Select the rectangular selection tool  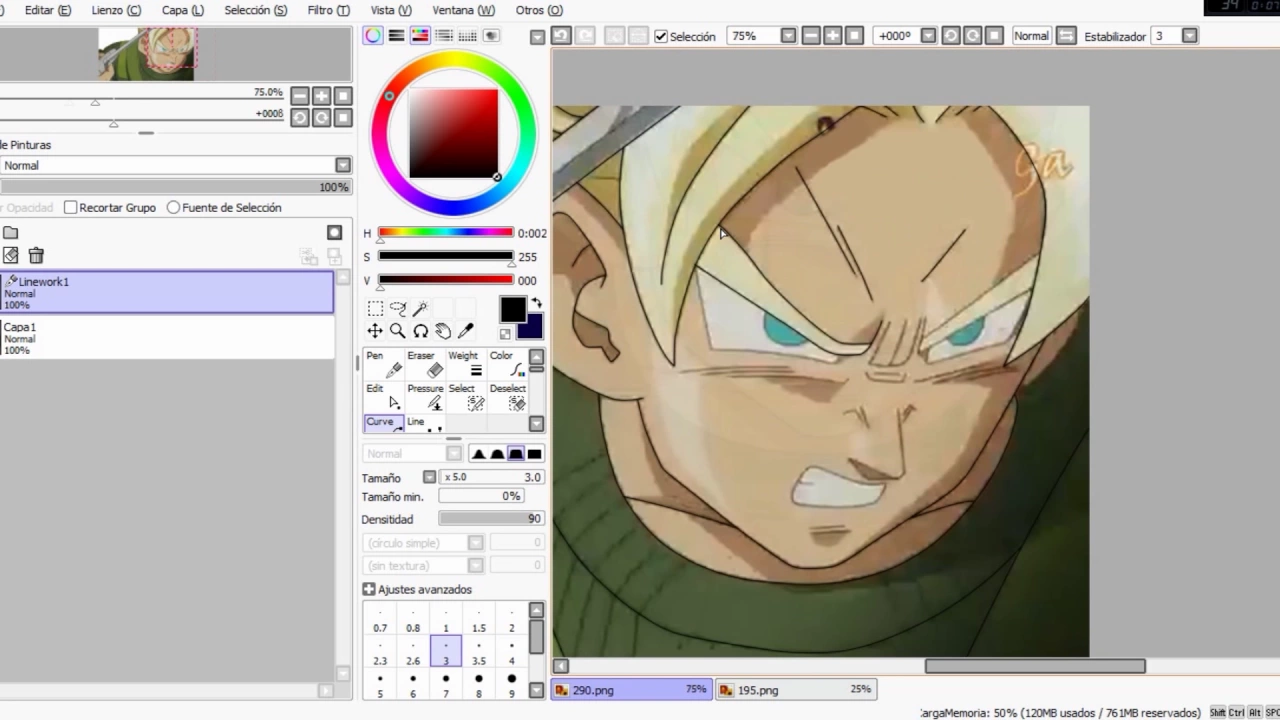pyautogui.click(x=375, y=309)
